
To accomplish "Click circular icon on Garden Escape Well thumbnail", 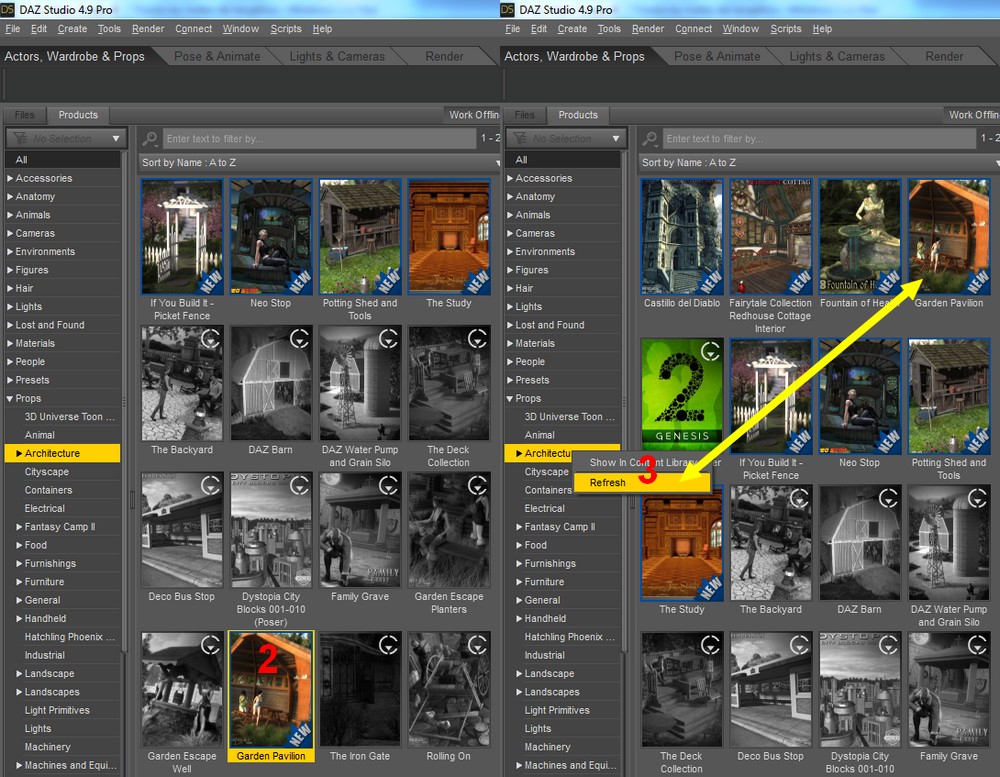I will pos(210,645).
